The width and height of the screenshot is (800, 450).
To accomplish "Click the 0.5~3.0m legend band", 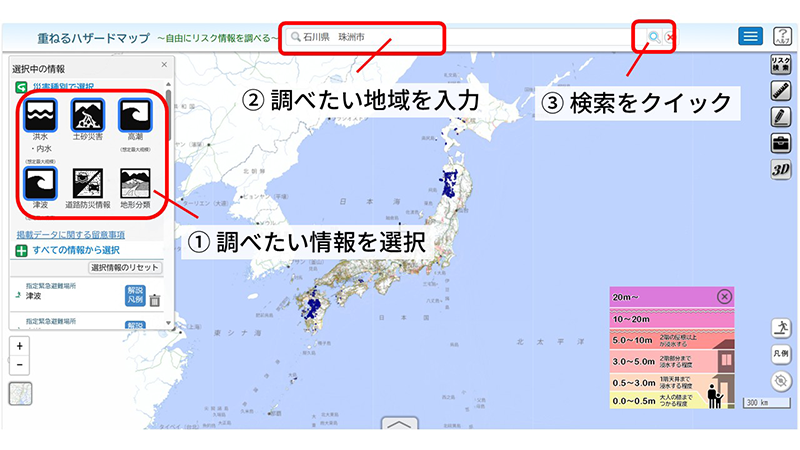I will pyautogui.click(x=672, y=383).
